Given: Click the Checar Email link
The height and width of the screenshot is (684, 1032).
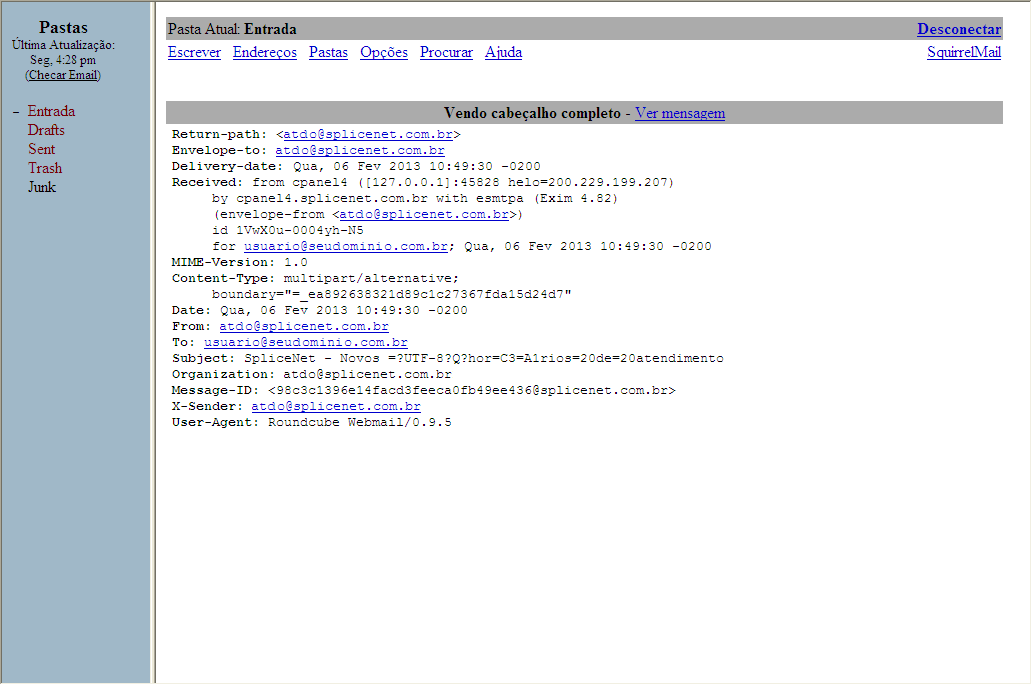Looking at the screenshot, I should click(x=63, y=75).
